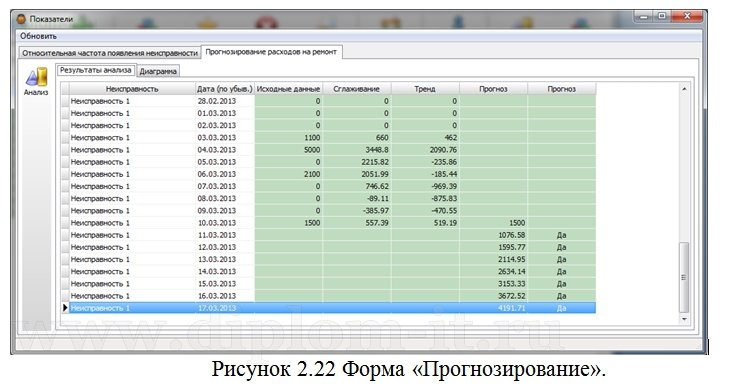Click date cell 01.03.2013
Screen dimensions: 732x390
[217, 113]
